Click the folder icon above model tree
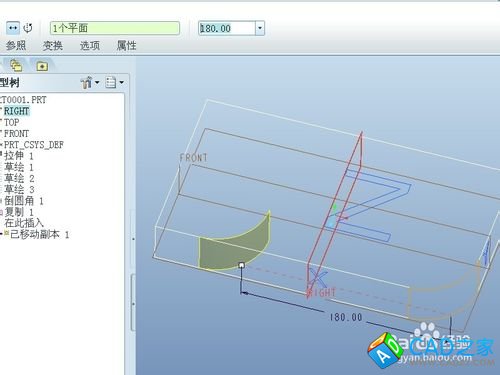Viewport: 500px width, 375px height. point(42,66)
